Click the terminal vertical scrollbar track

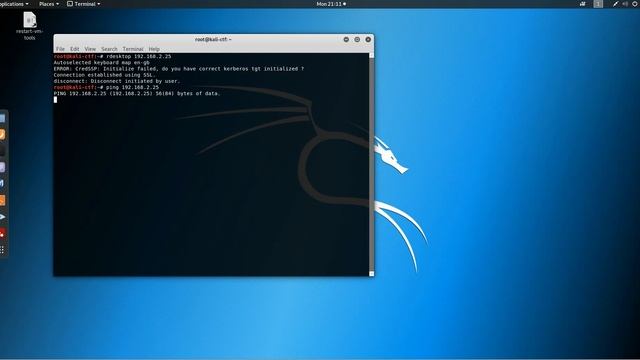point(371,164)
